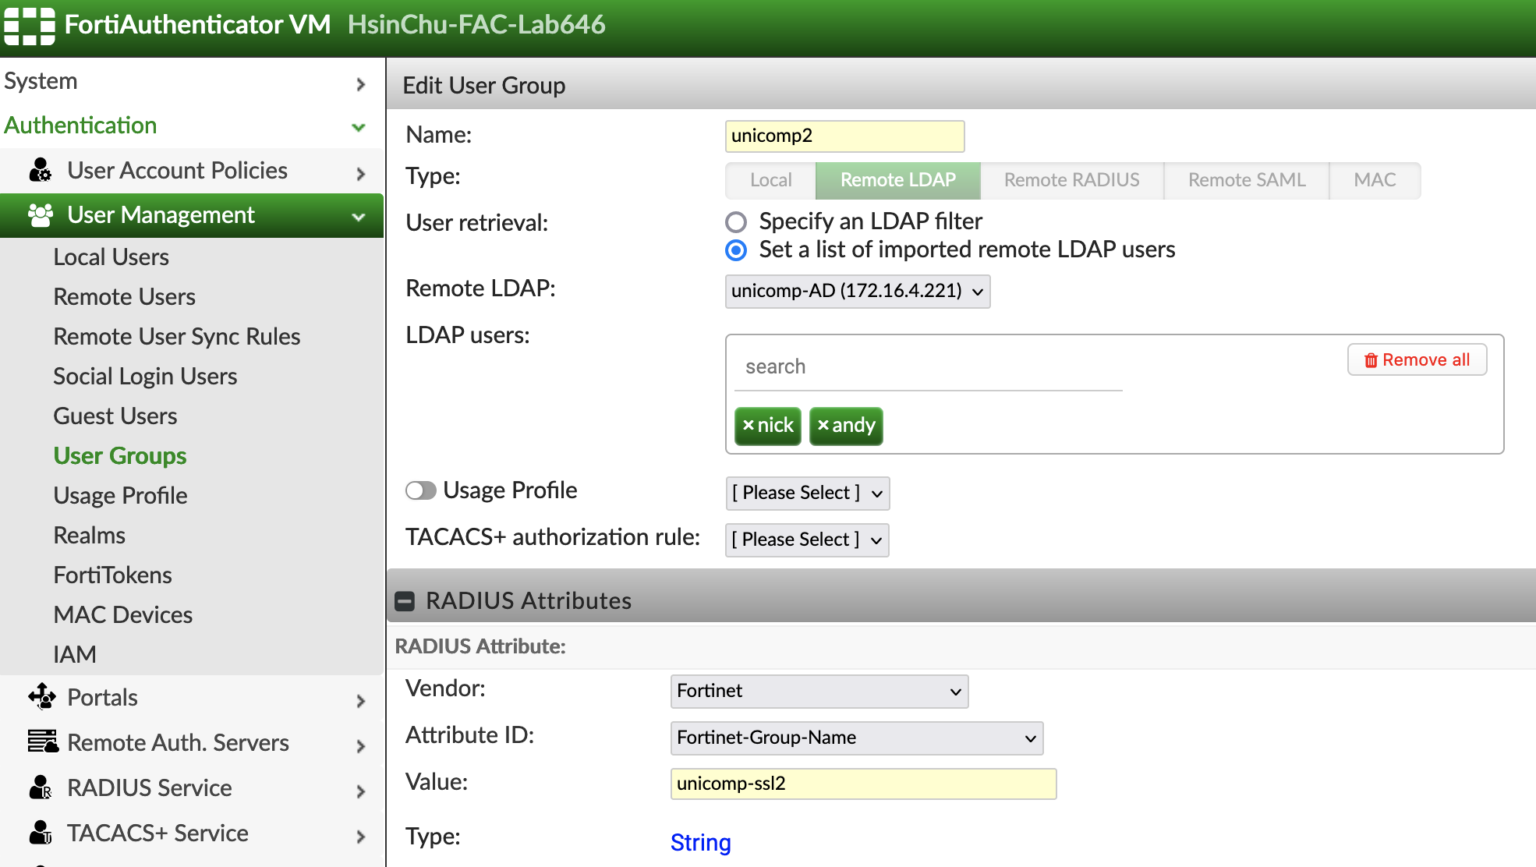Screen dimensions: 1536x867
Task: Select the MAC type tab
Action: [x=1375, y=180]
